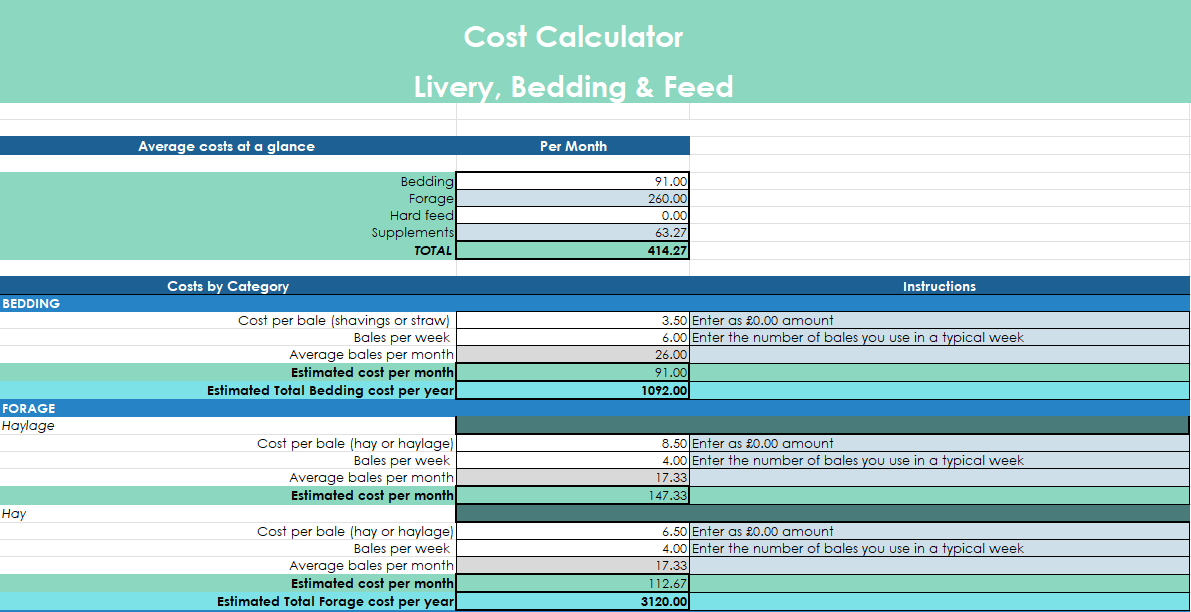Click the Haylage bales-per-week instruction text
The width and height of the screenshot is (1191, 612).
tap(858, 460)
